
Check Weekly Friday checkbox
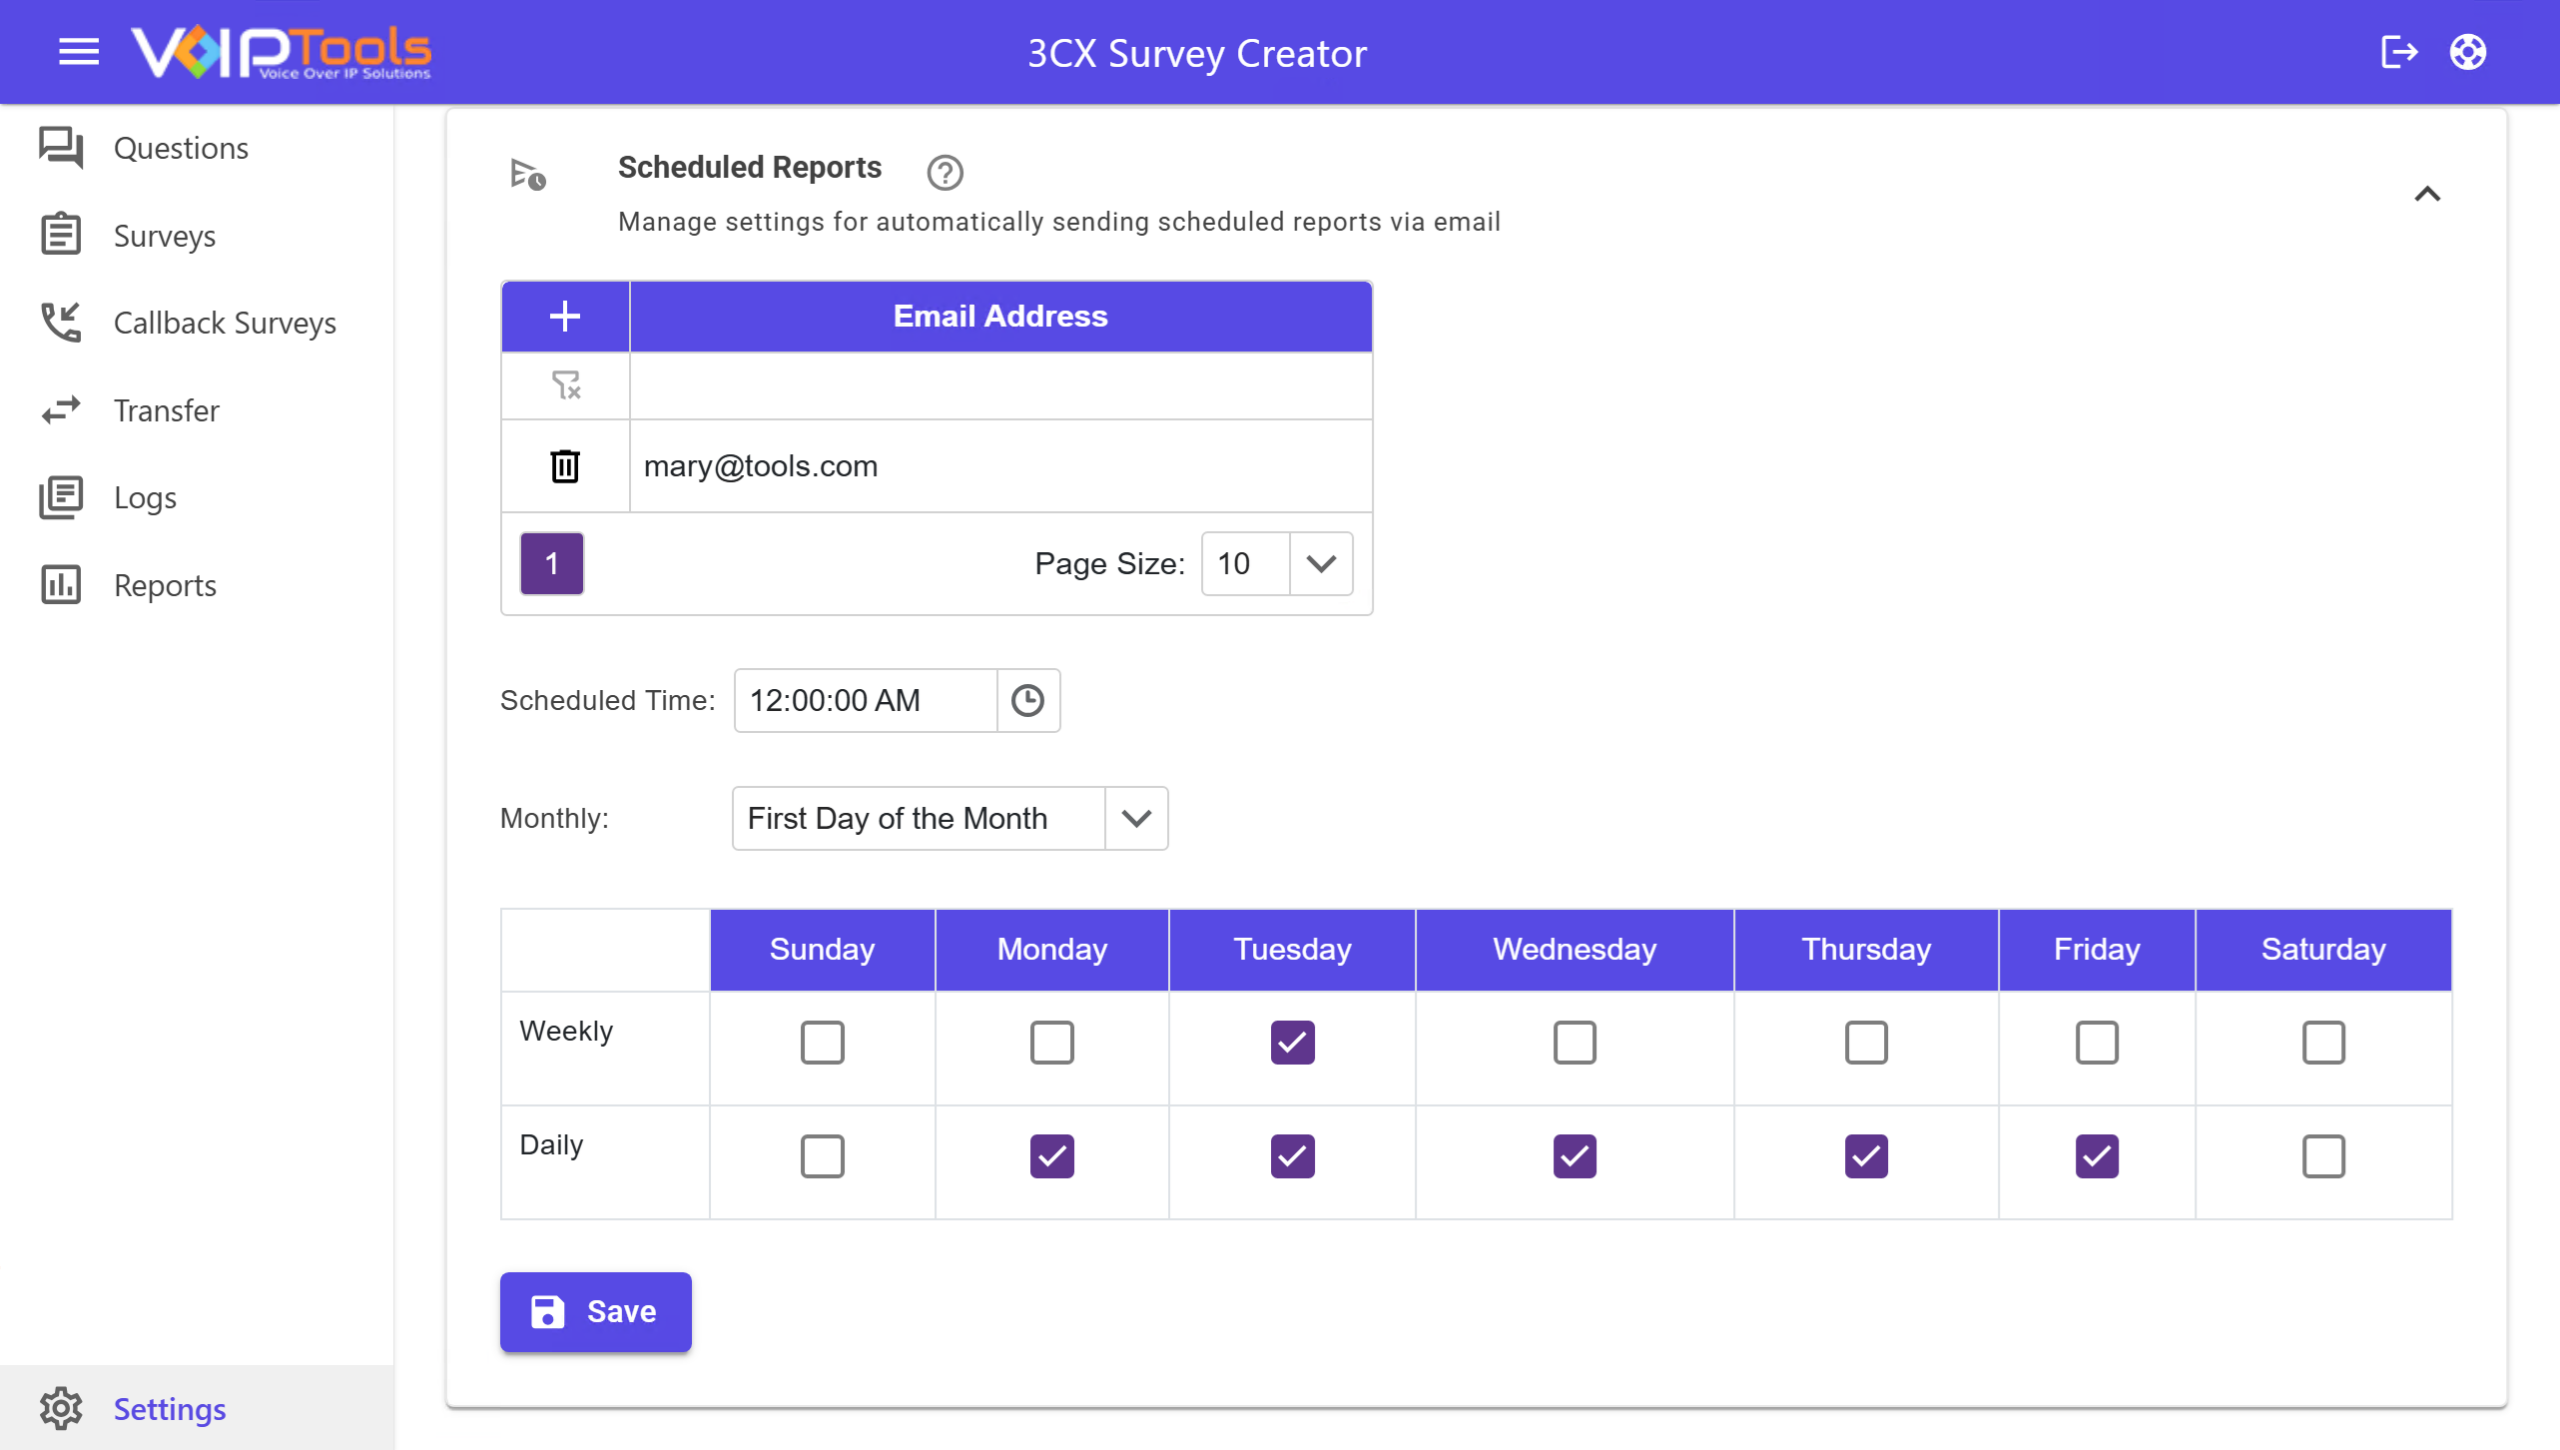2097,1043
